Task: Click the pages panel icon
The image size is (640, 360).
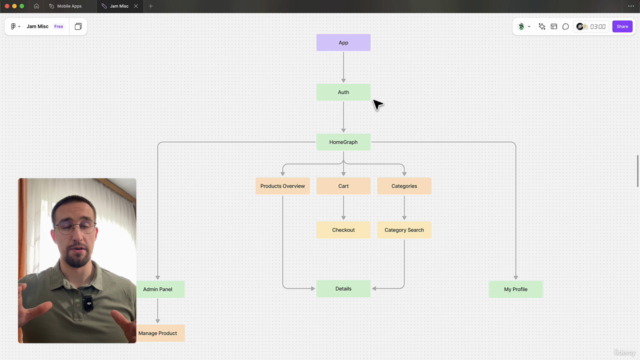Action: tap(78, 27)
